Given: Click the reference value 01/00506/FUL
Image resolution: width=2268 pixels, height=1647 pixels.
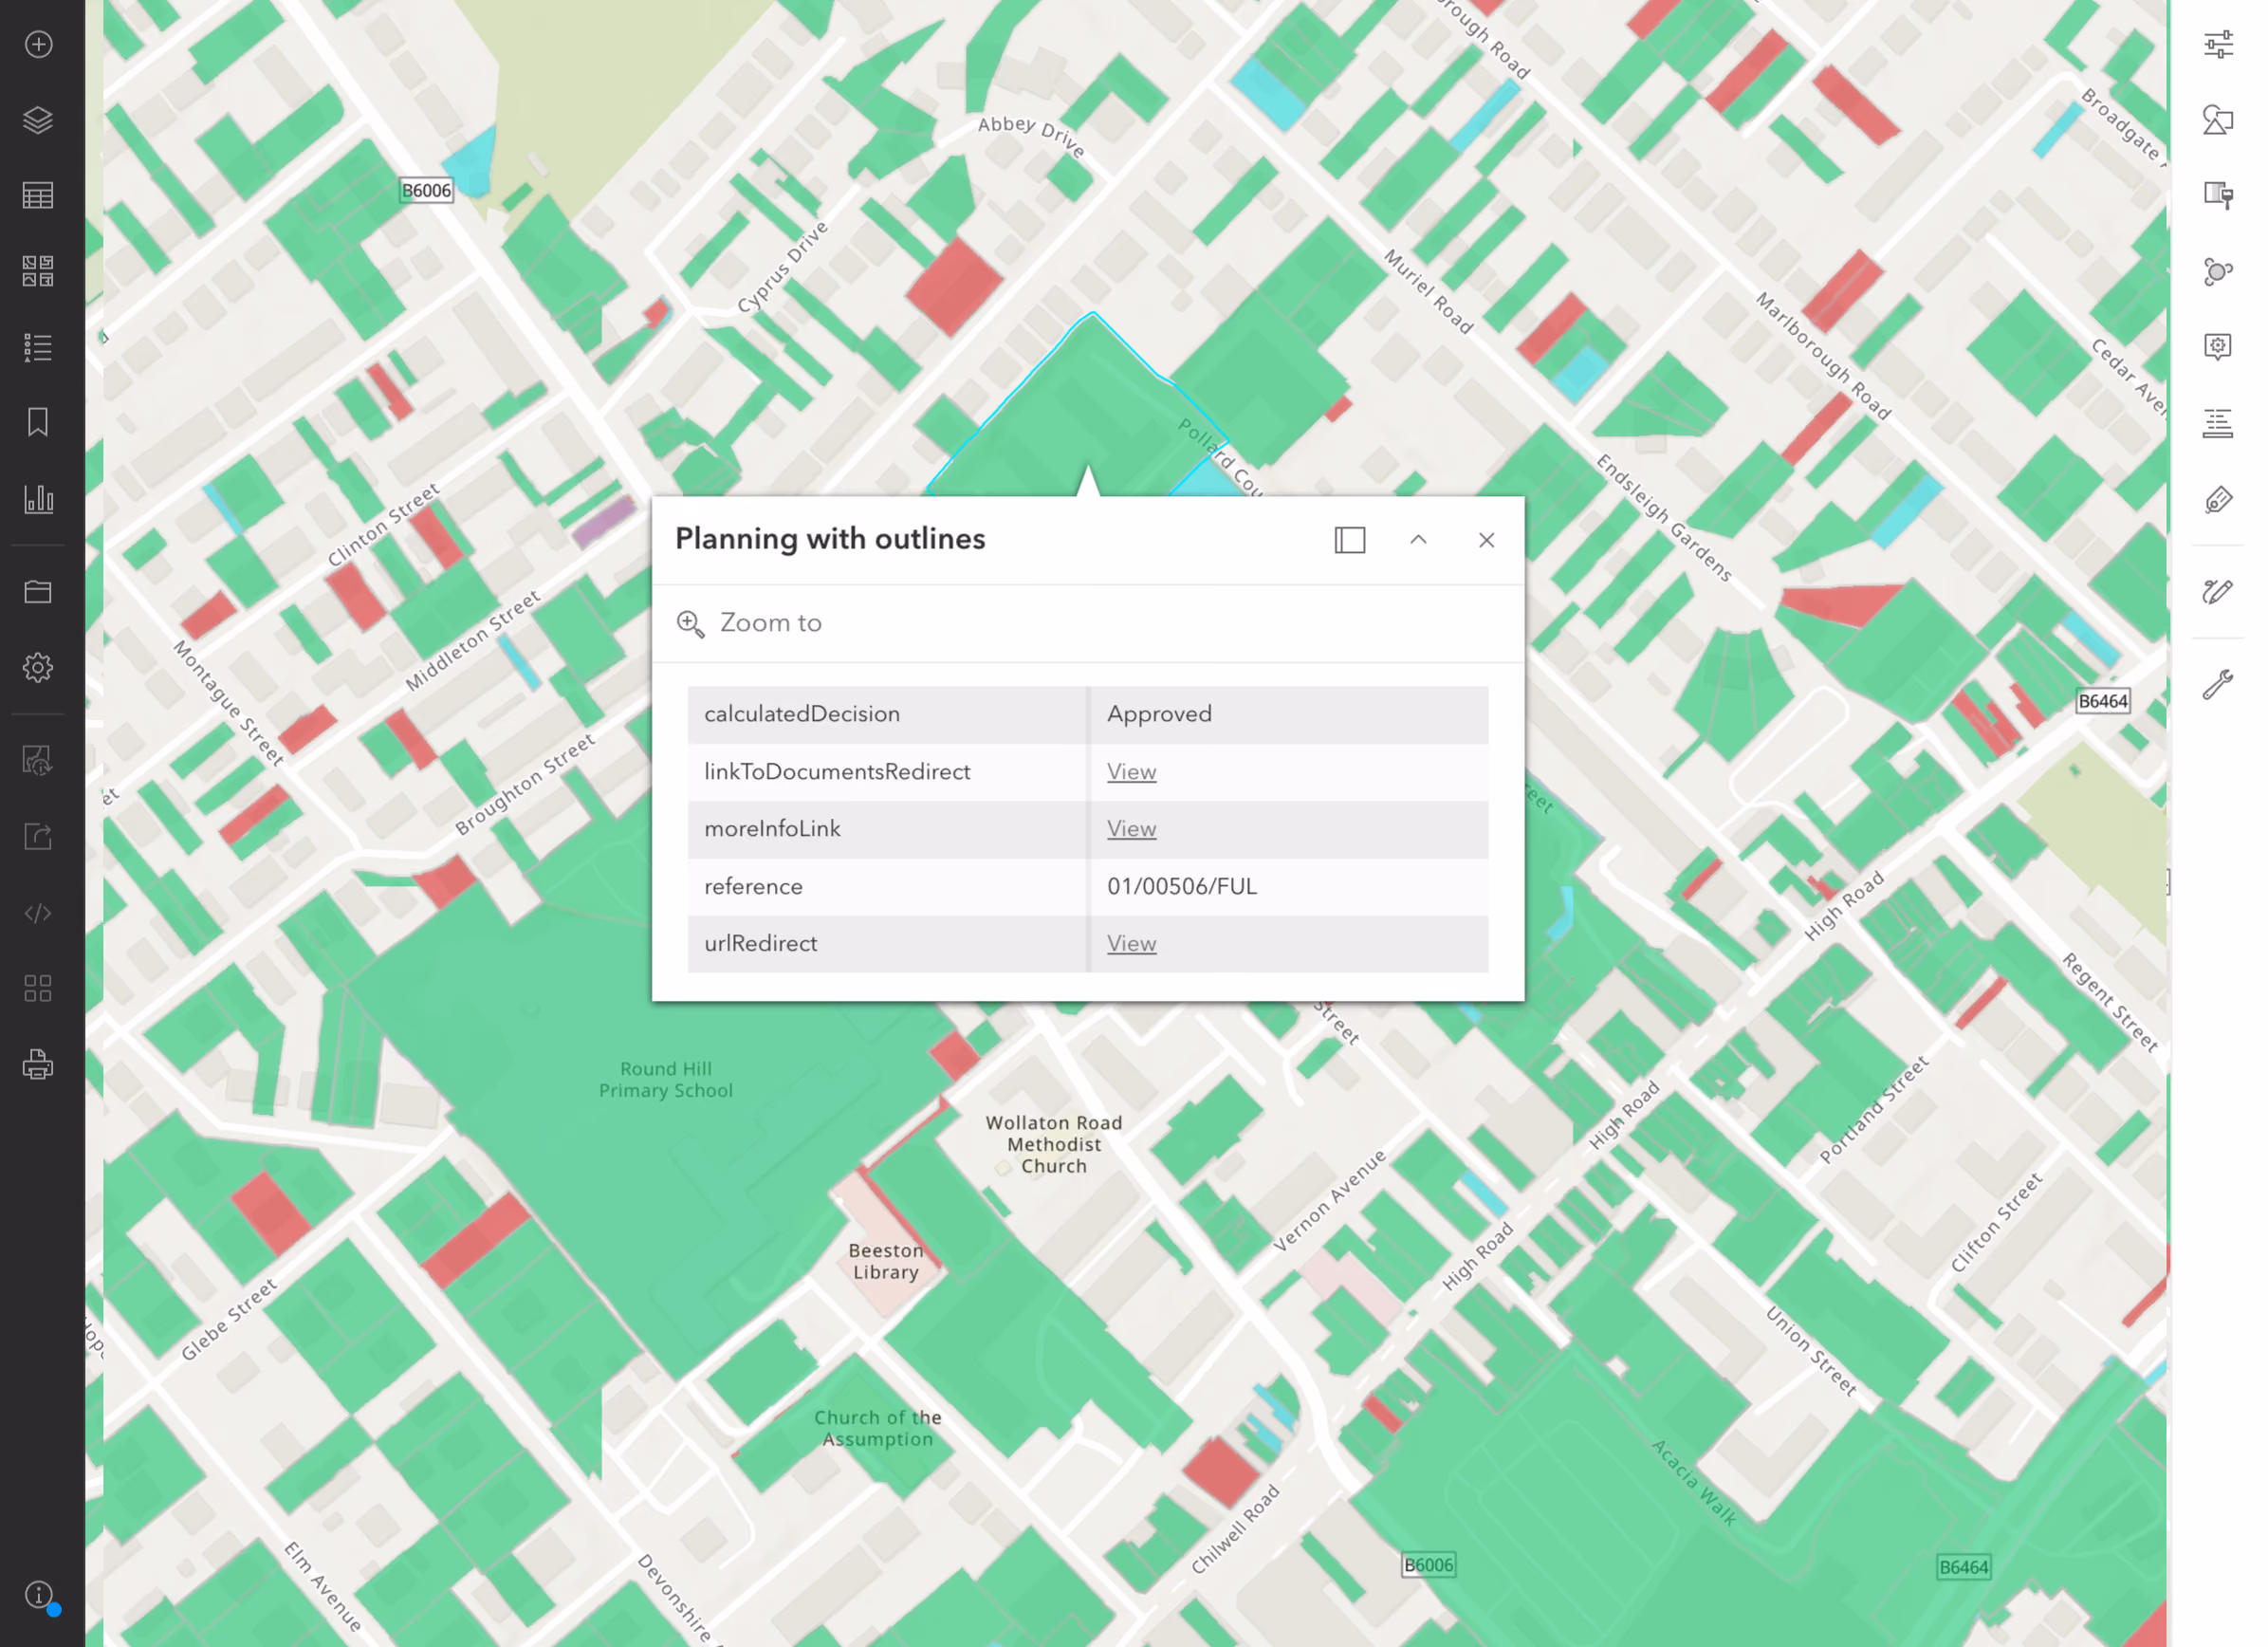Looking at the screenshot, I should [1182, 887].
